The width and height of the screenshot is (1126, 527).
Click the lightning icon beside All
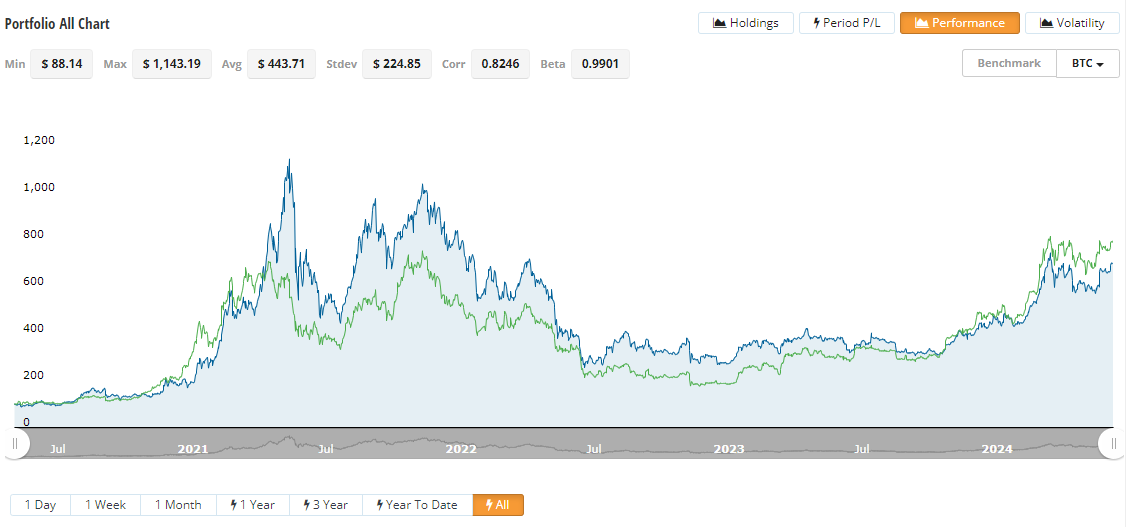(x=490, y=505)
